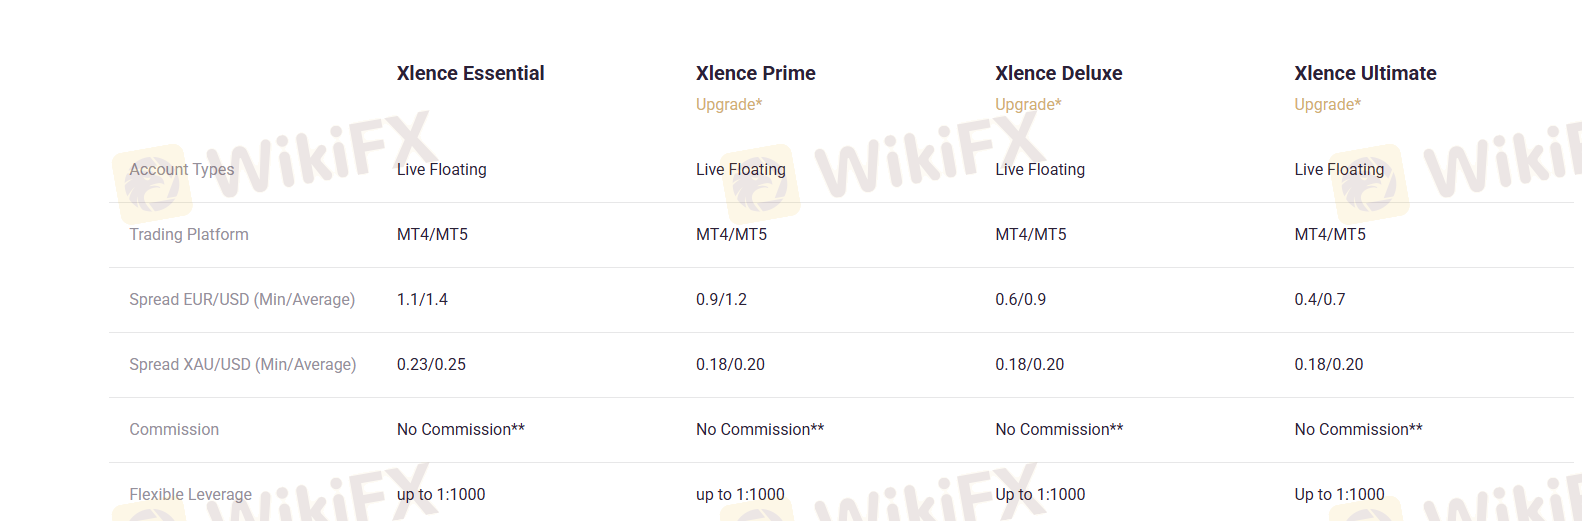The width and height of the screenshot is (1582, 521).
Task: Select the Xlence Essential column heading
Action: pos(470,73)
